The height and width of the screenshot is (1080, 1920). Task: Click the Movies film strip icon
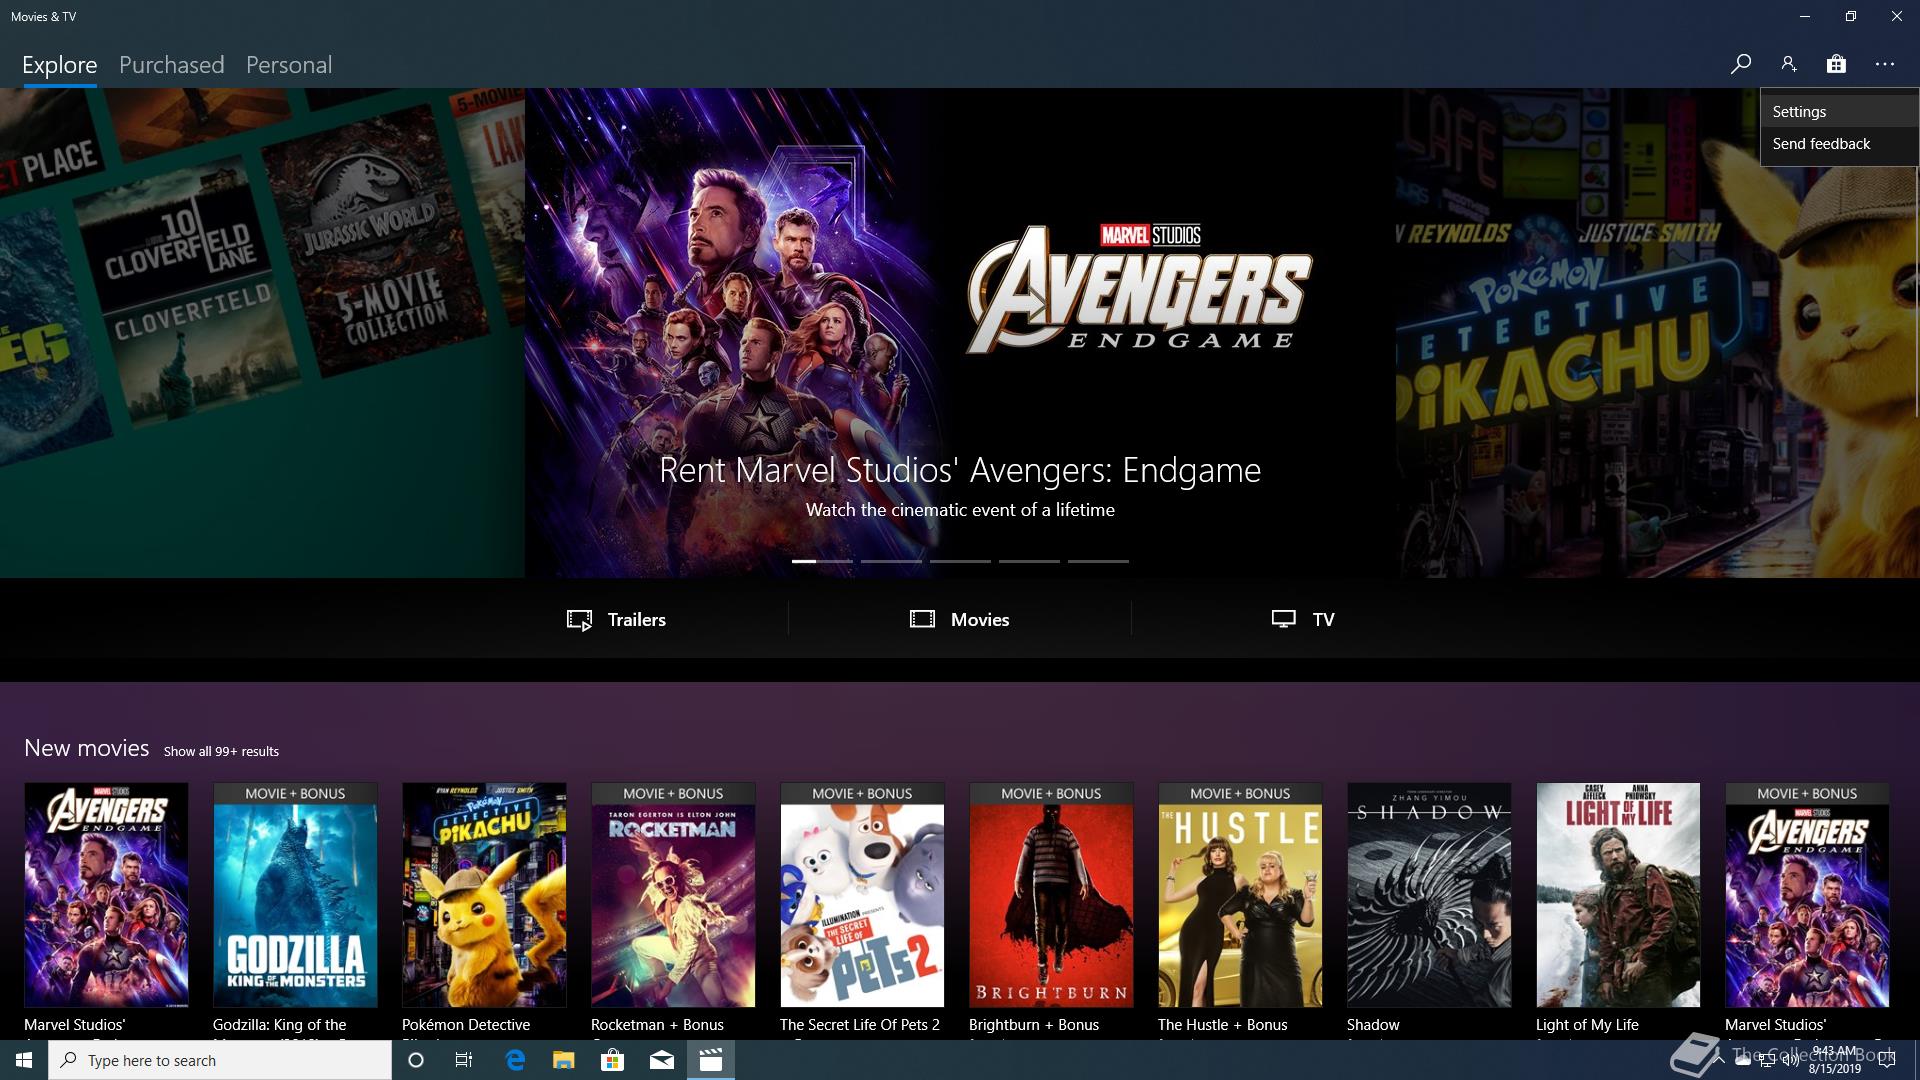point(922,619)
